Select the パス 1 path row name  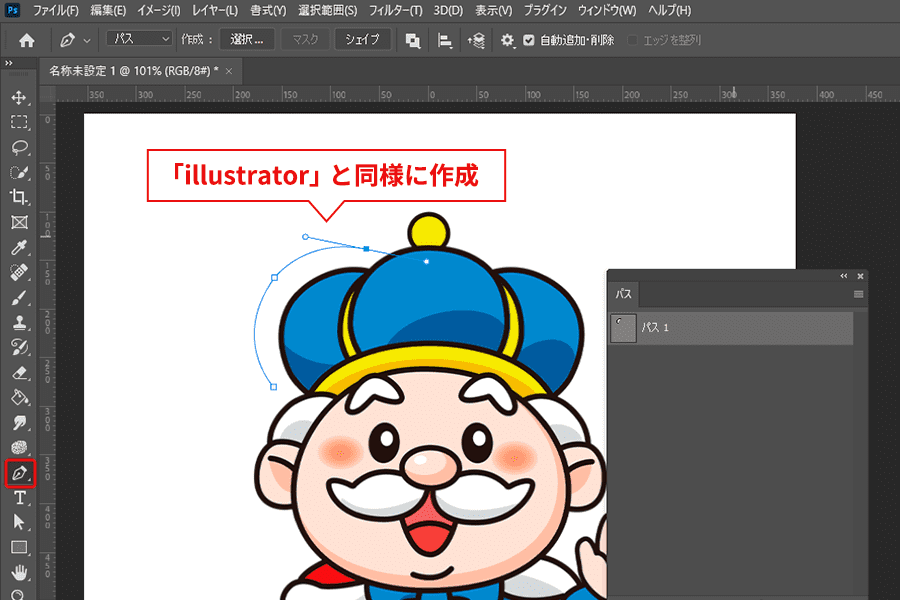pos(655,327)
